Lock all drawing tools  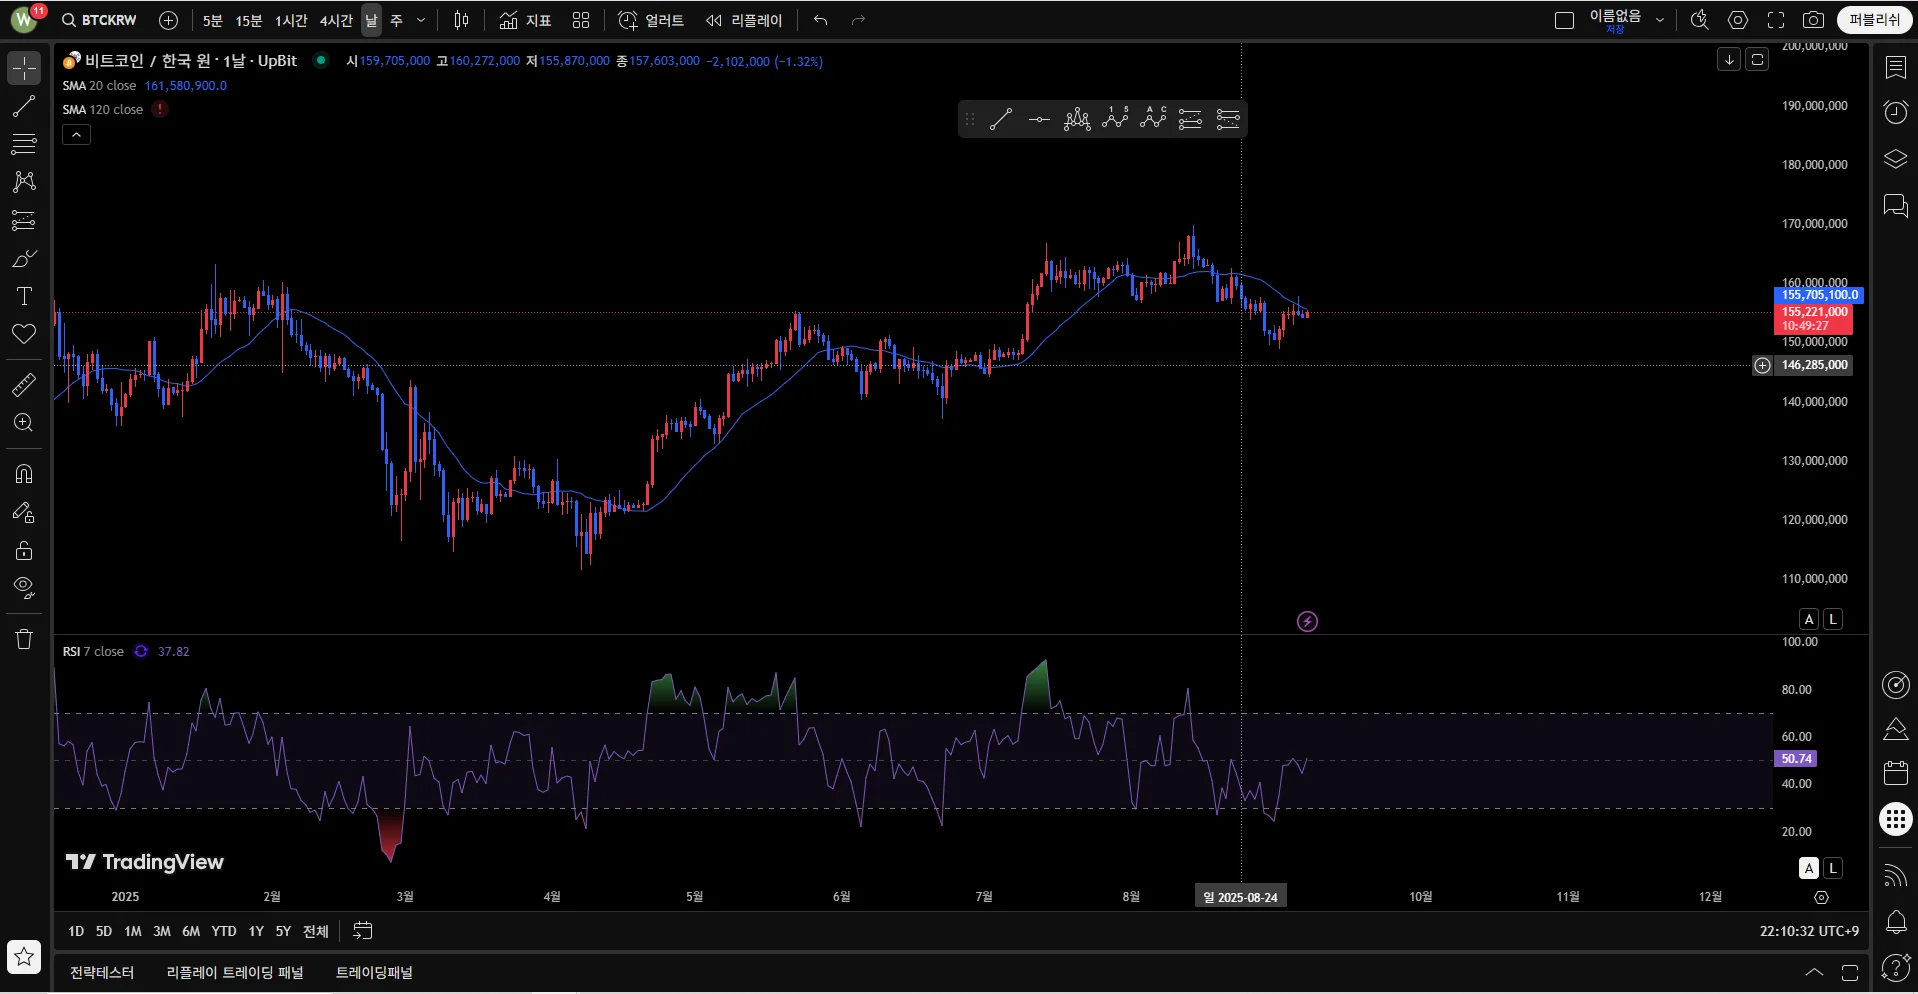click(x=24, y=551)
